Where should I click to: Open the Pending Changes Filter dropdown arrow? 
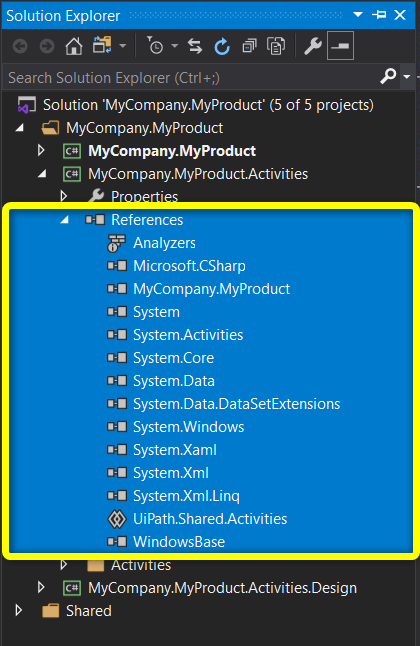pyautogui.click(x=175, y=46)
